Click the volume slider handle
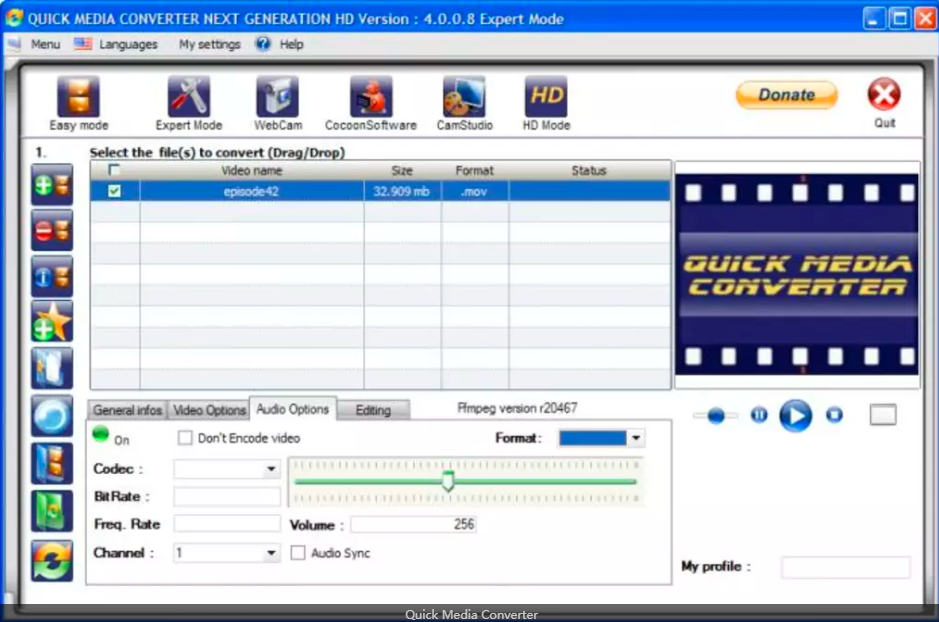The image size is (939, 622). 448,481
